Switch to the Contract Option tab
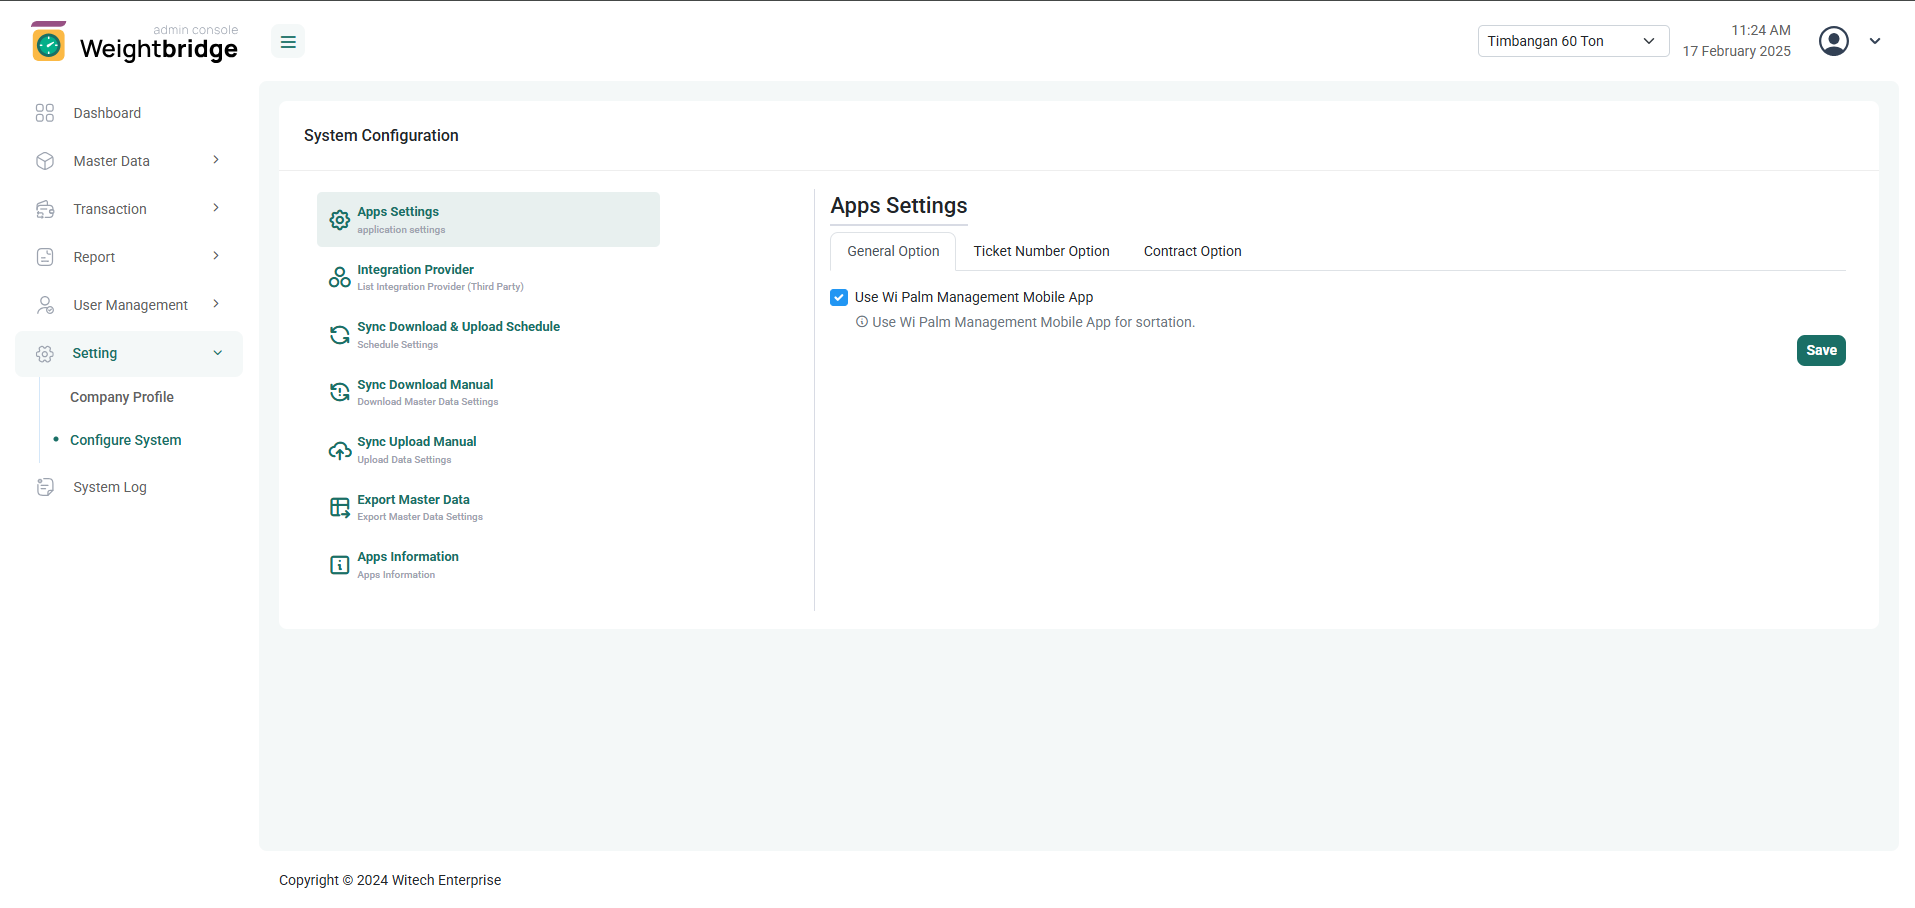The width and height of the screenshot is (1915, 908). point(1192,251)
